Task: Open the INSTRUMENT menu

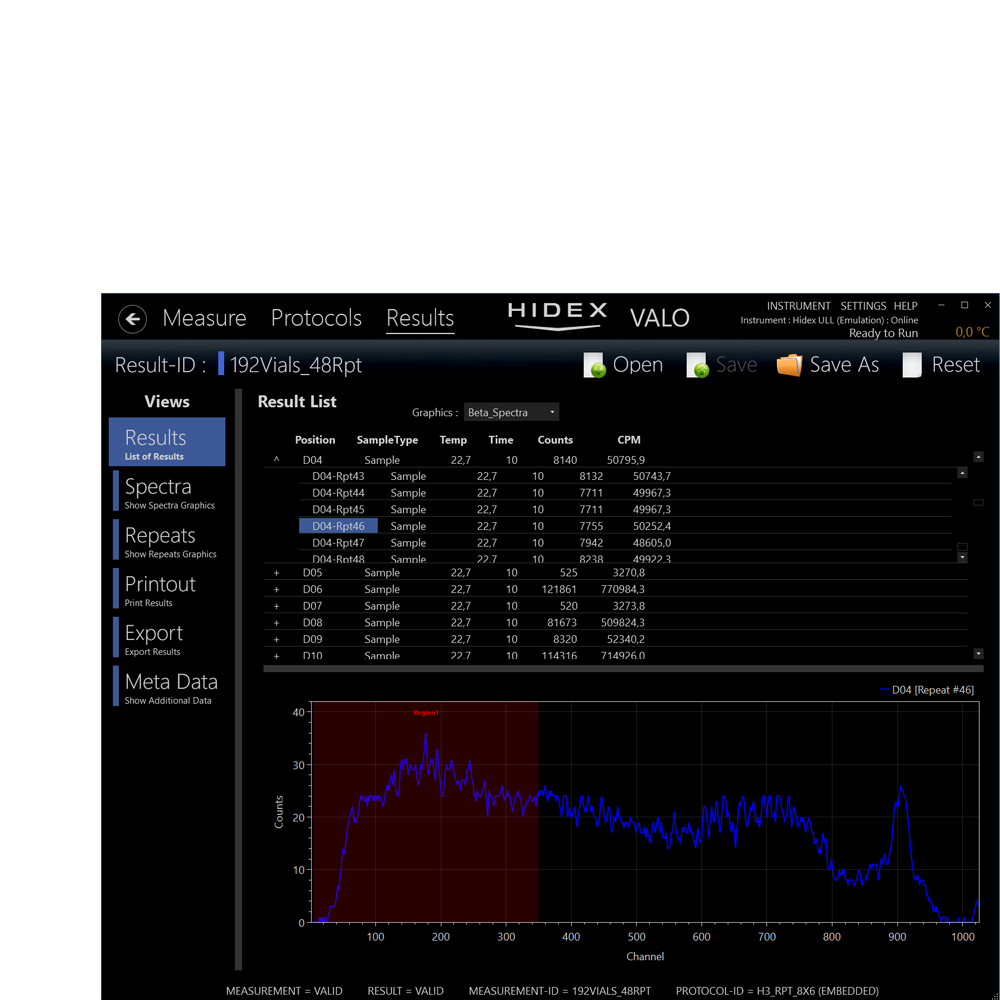Action: 798,306
